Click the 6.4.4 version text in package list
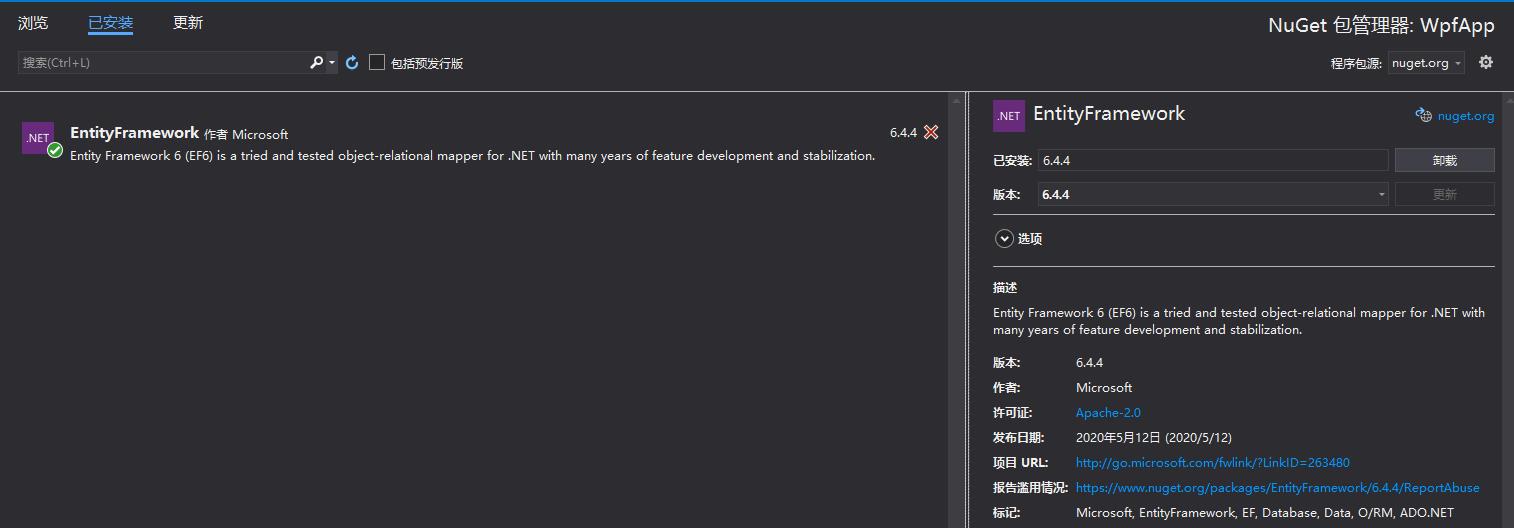 pyautogui.click(x=903, y=132)
